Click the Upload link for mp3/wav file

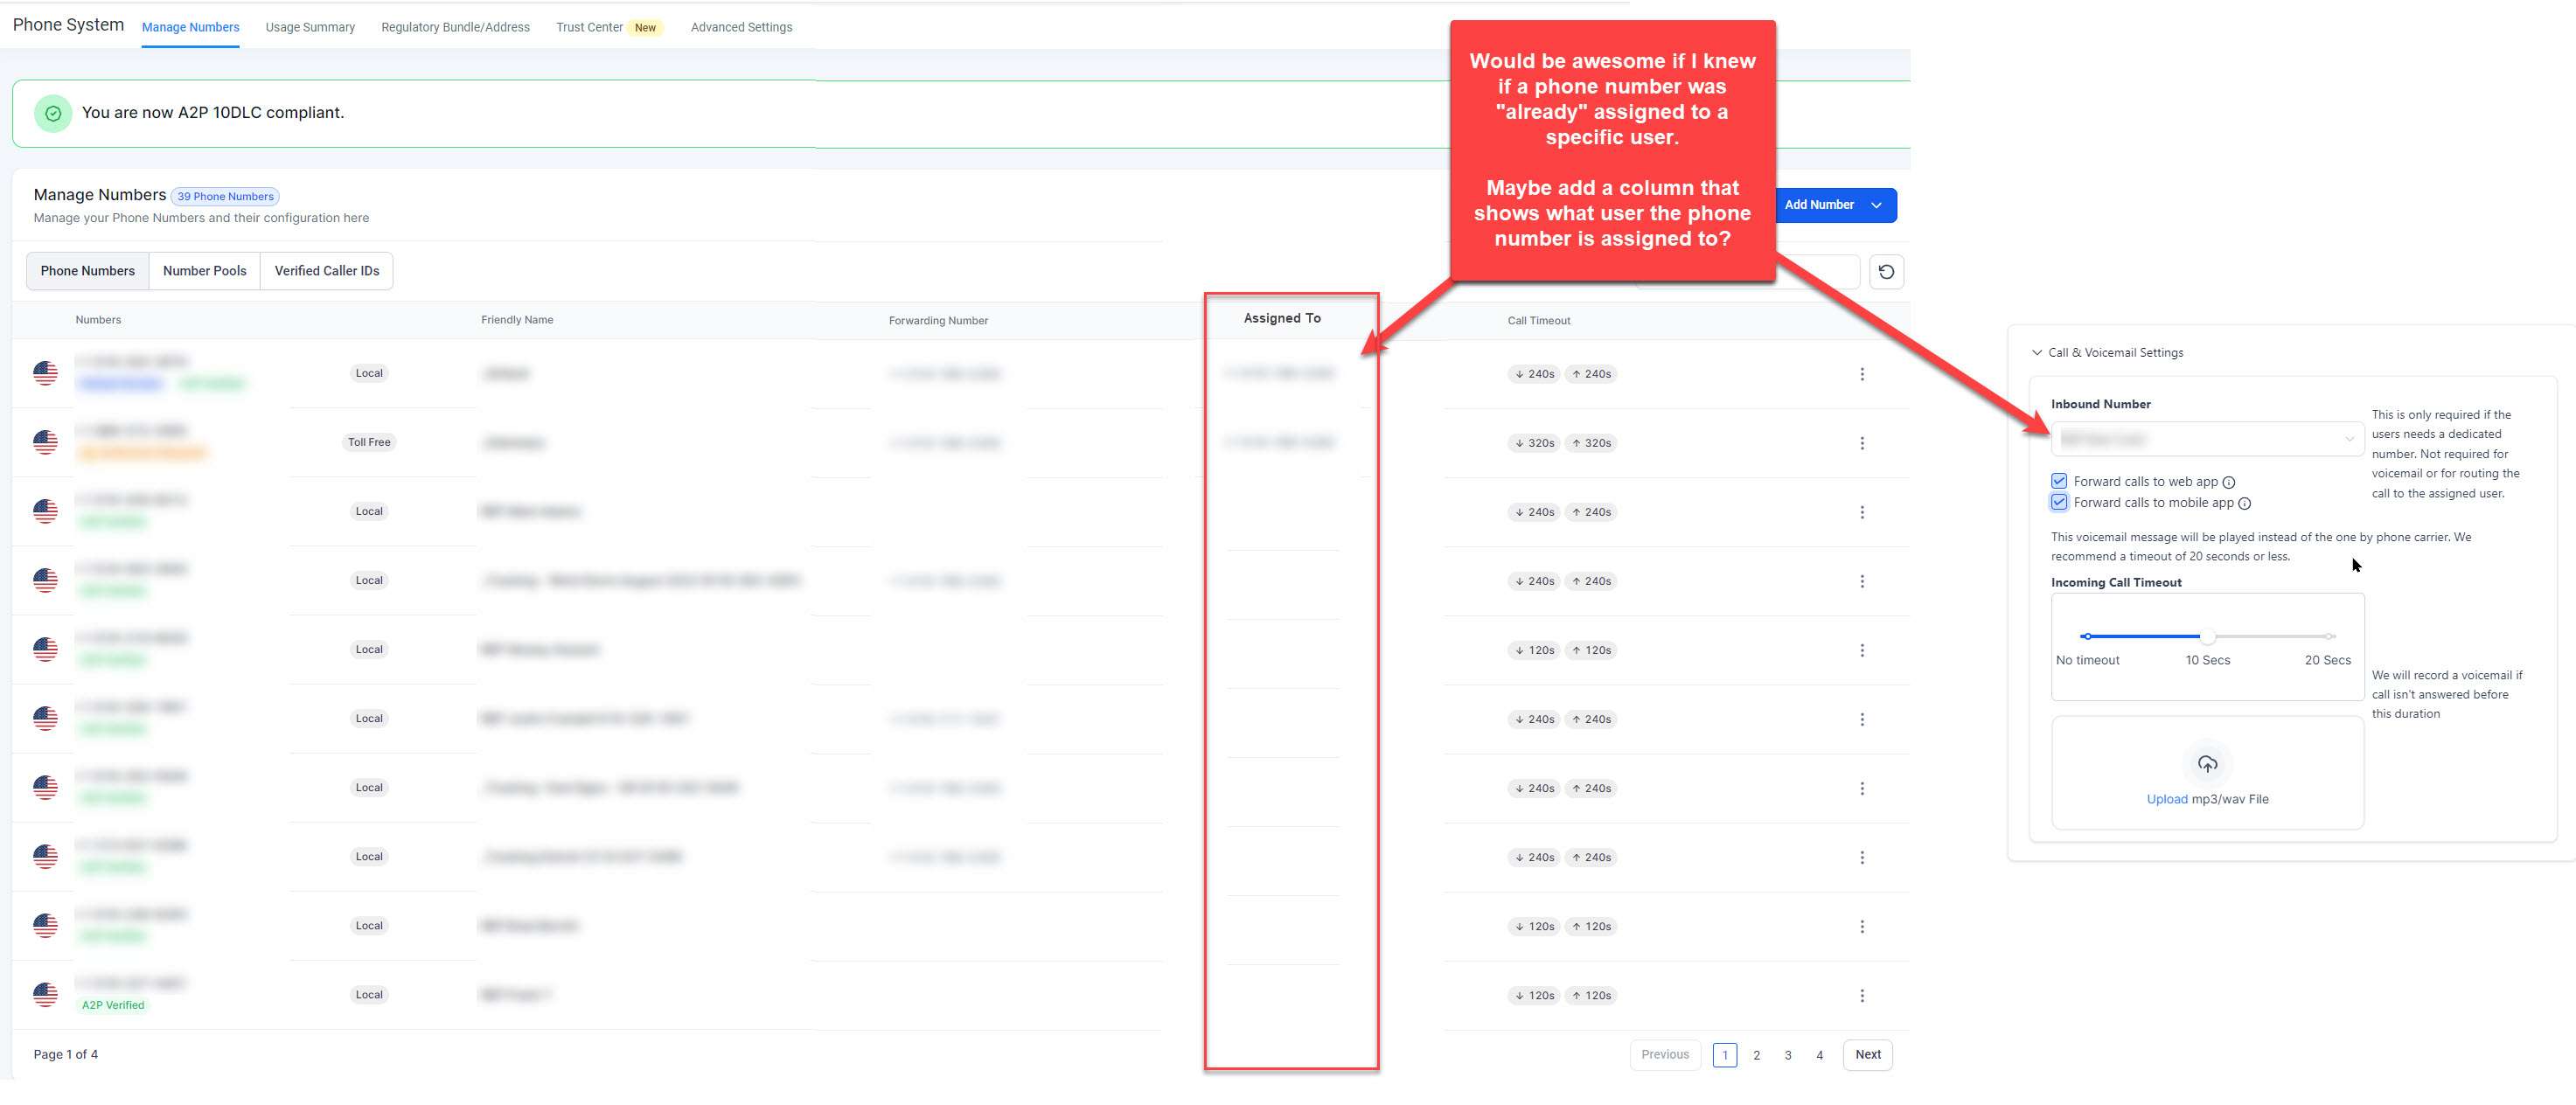(2166, 800)
